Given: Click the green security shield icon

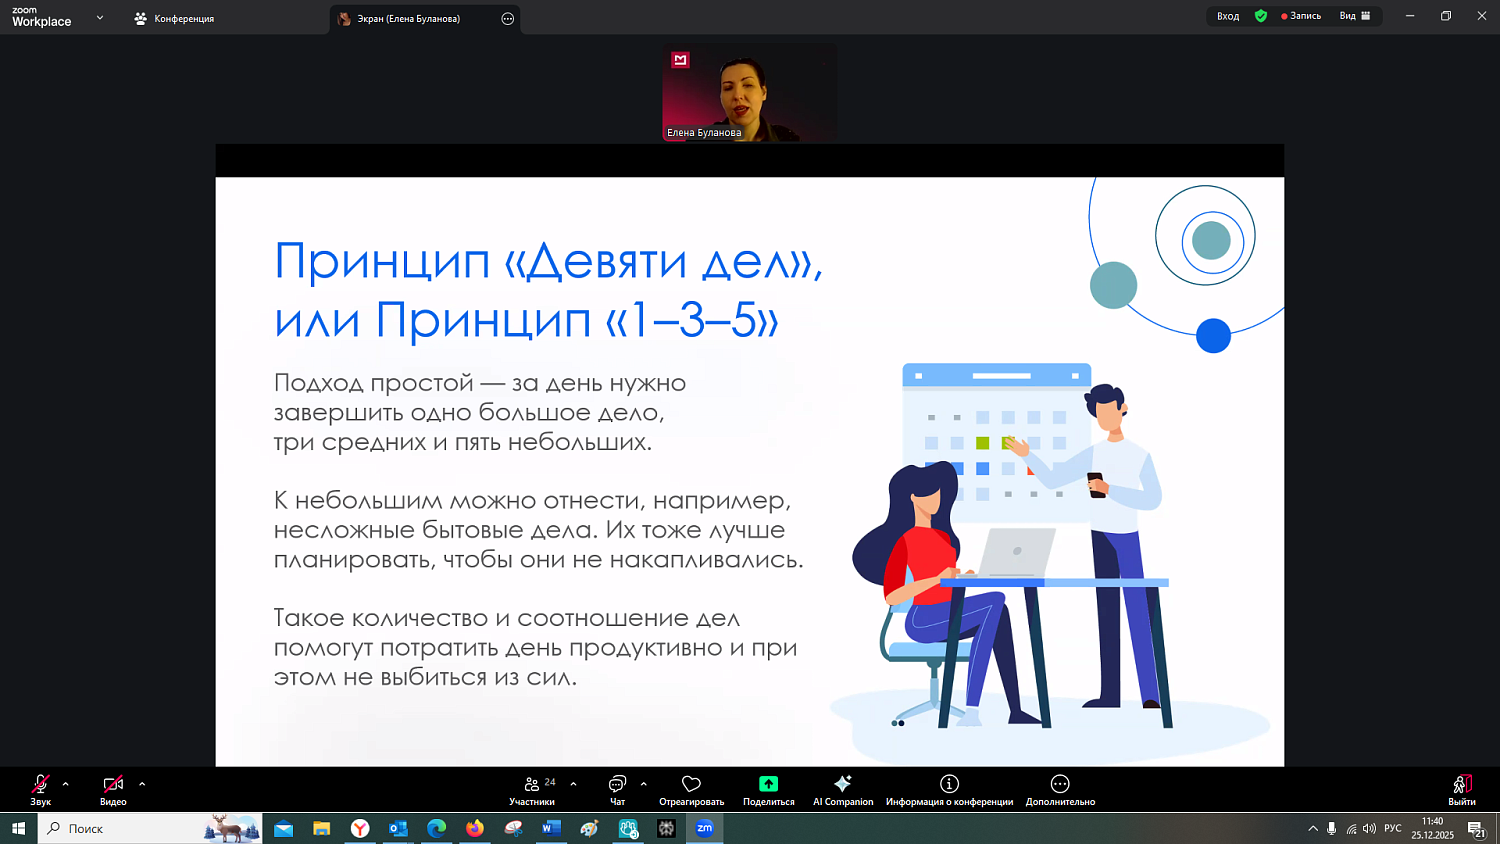Looking at the screenshot, I should (1261, 16).
